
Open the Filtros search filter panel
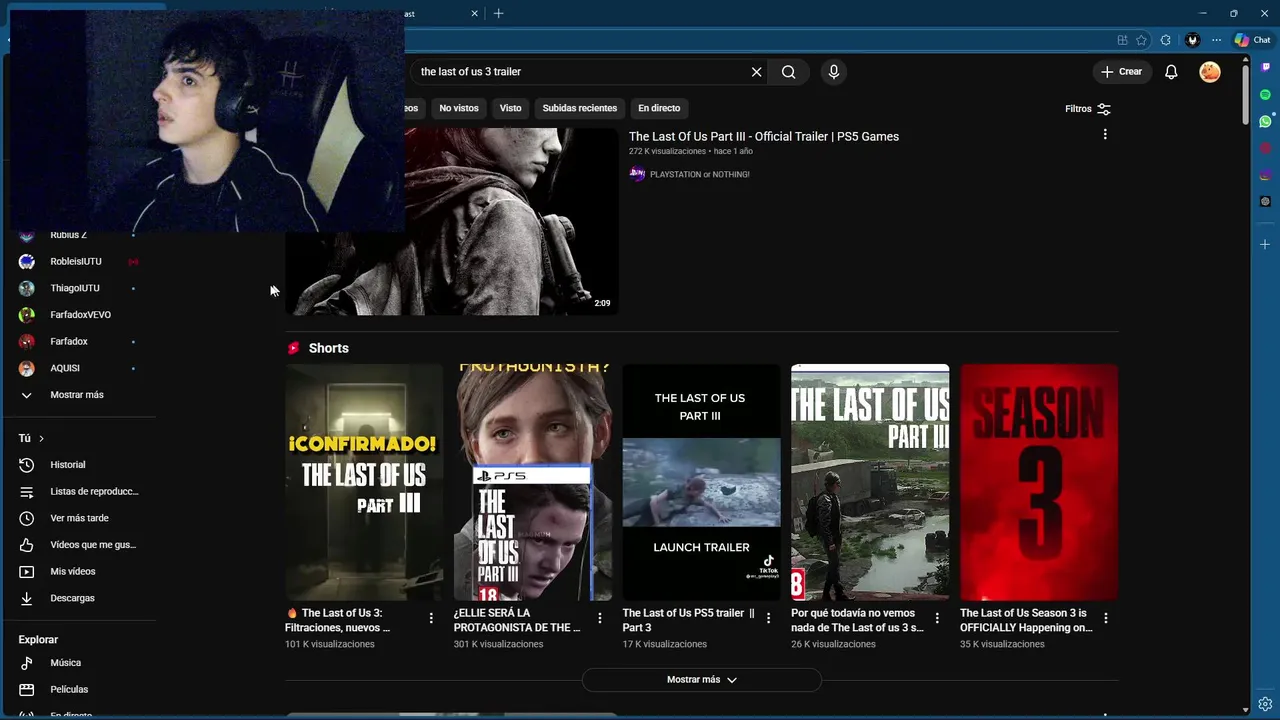click(x=1088, y=109)
